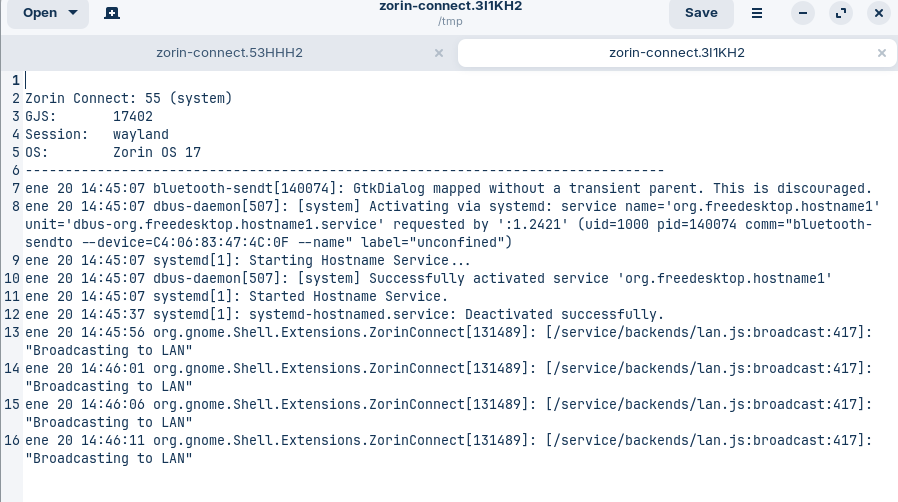Click line 14 timestamp 14:46:01
Screen dimensions: 898x502
pos(113,369)
